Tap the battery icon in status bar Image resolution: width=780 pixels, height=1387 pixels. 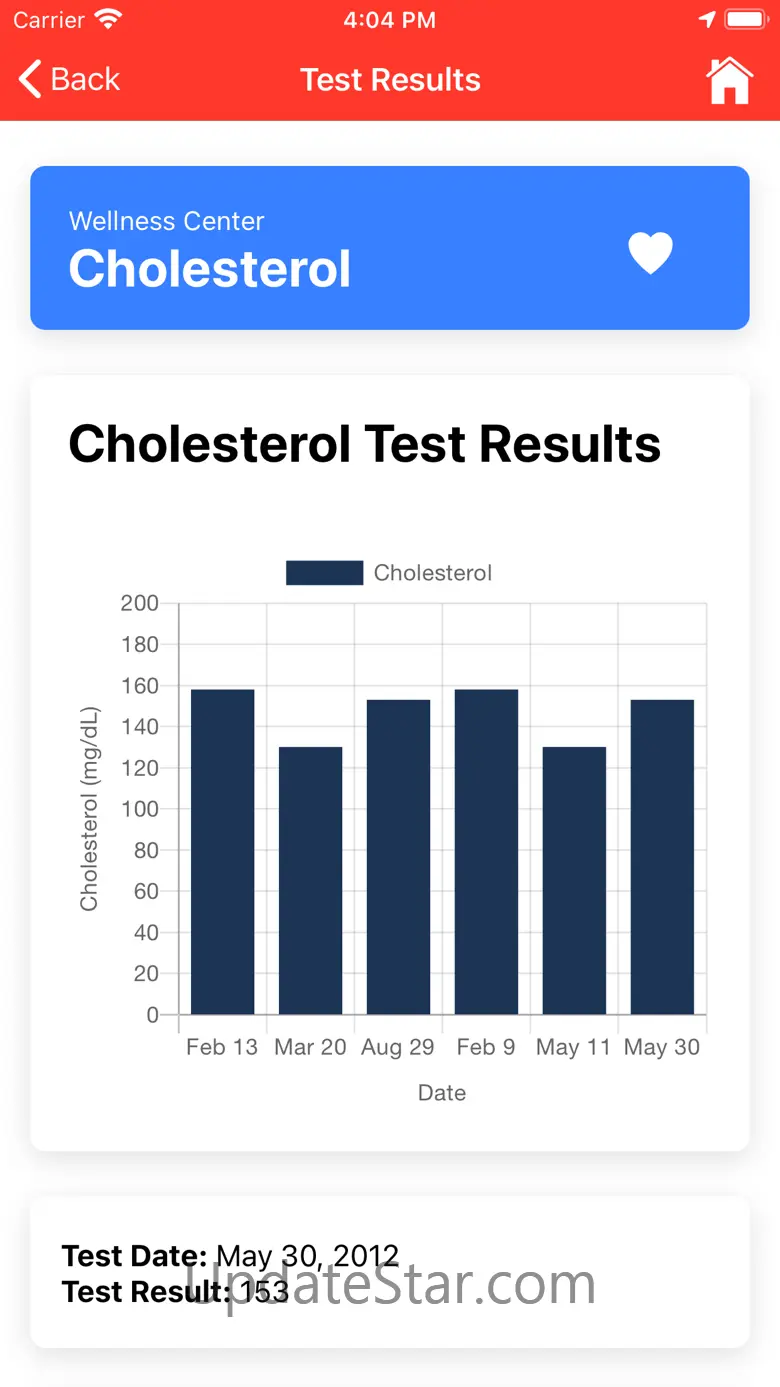[x=745, y=19]
